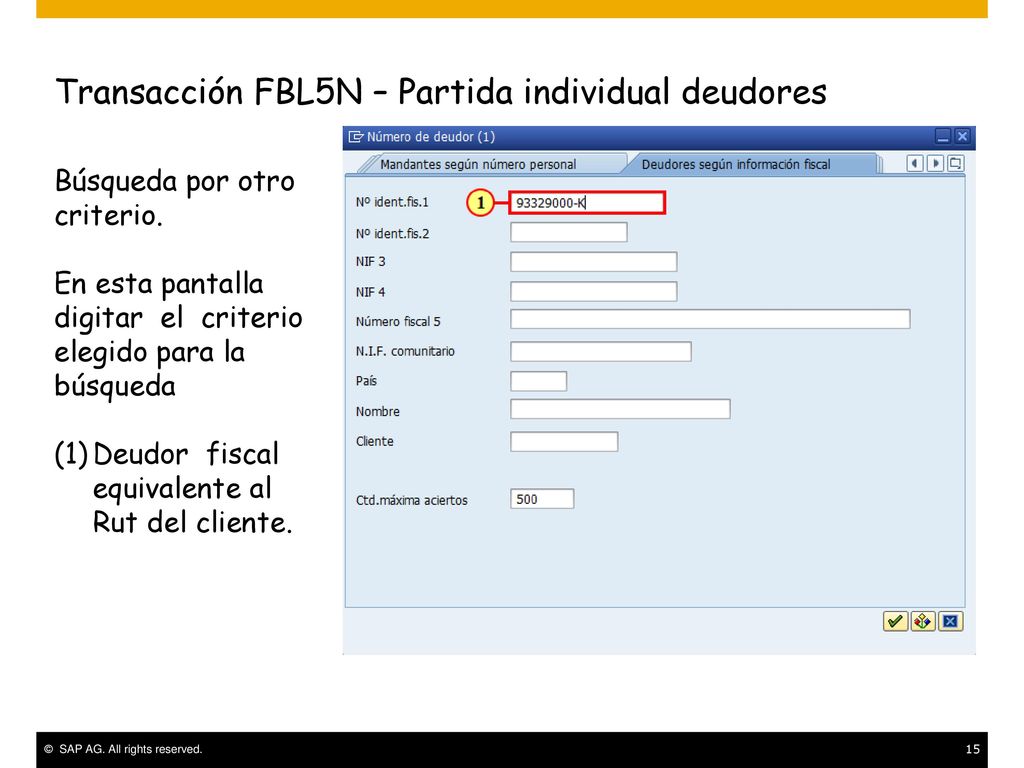Image resolution: width=1024 pixels, height=768 pixels.
Task: Click the N.I.F. comunitario field
Action: tap(601, 351)
